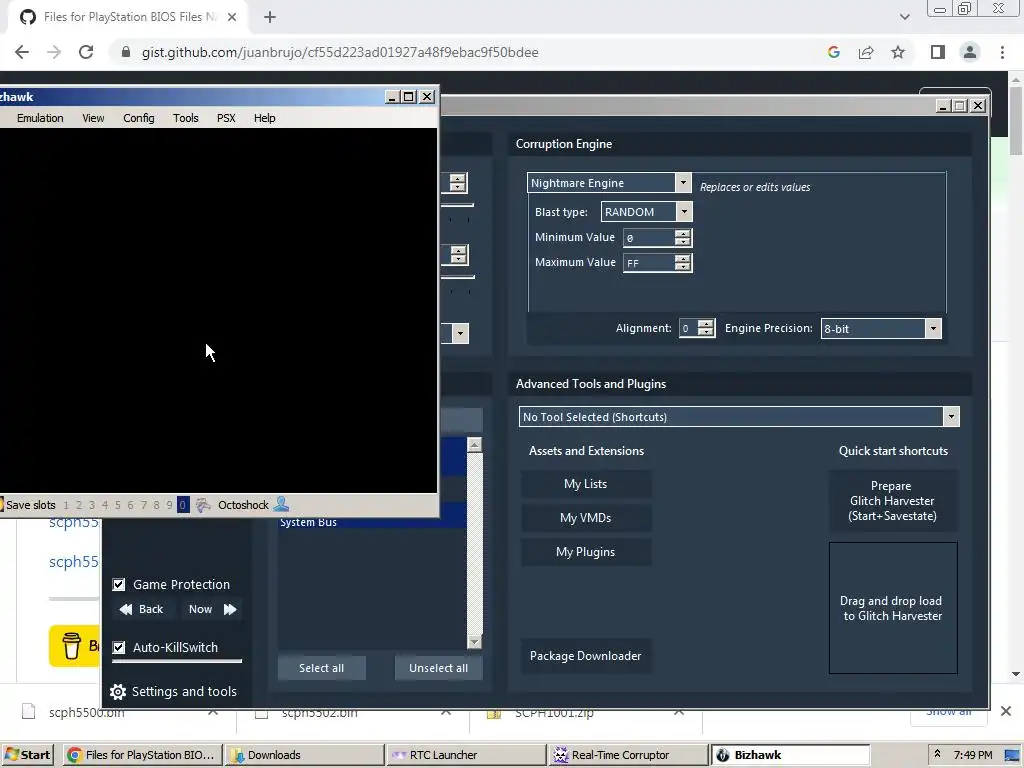Open a new browser tab
Screen dimensions: 1024x768
click(270, 17)
